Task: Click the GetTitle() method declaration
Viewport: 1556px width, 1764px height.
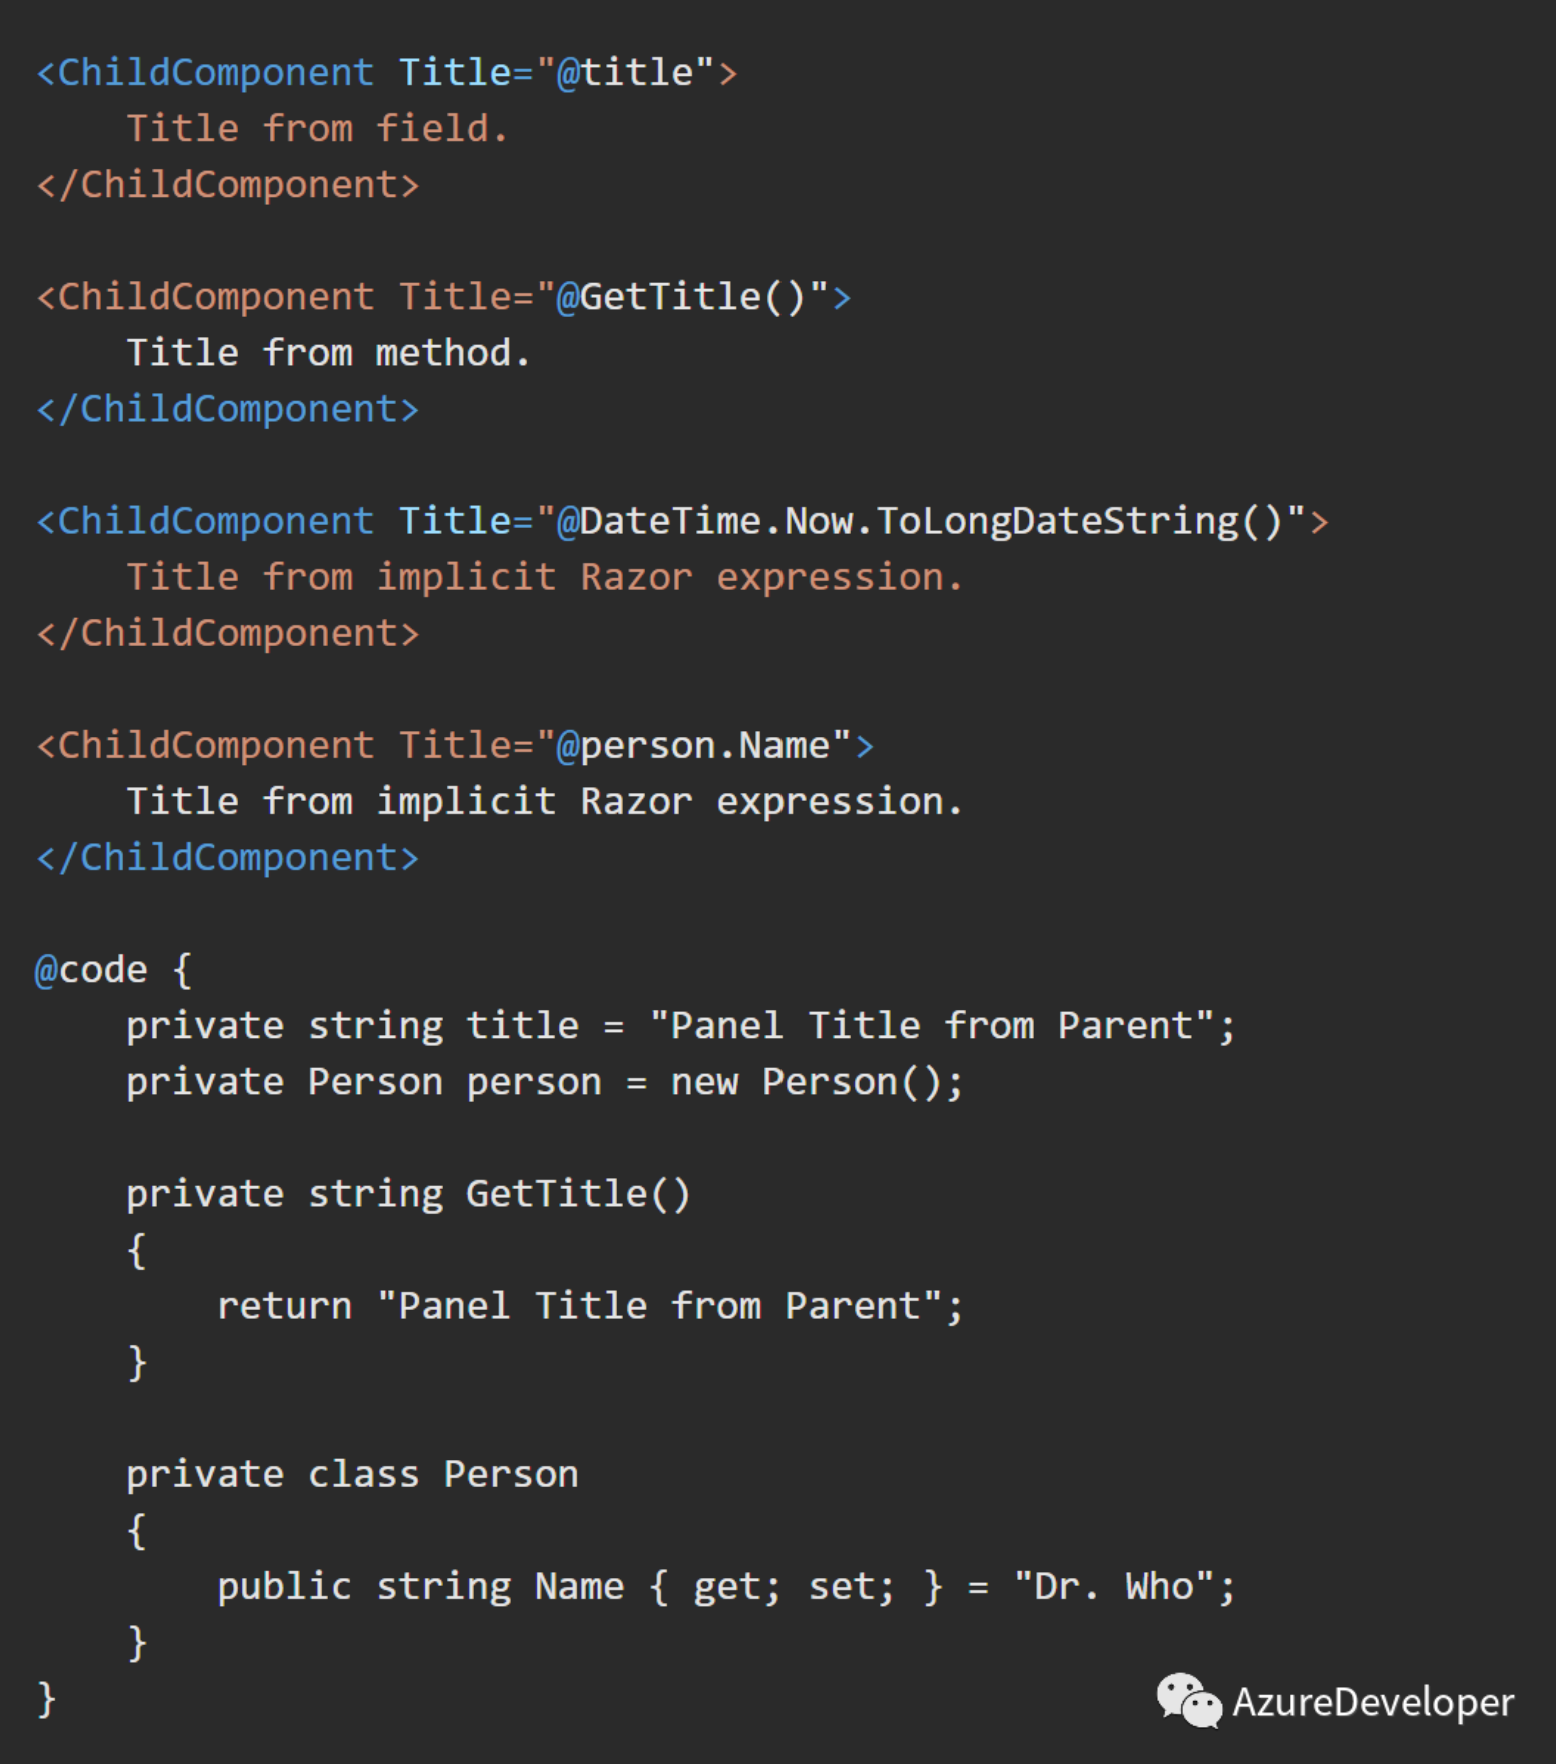Action: click(x=408, y=1194)
